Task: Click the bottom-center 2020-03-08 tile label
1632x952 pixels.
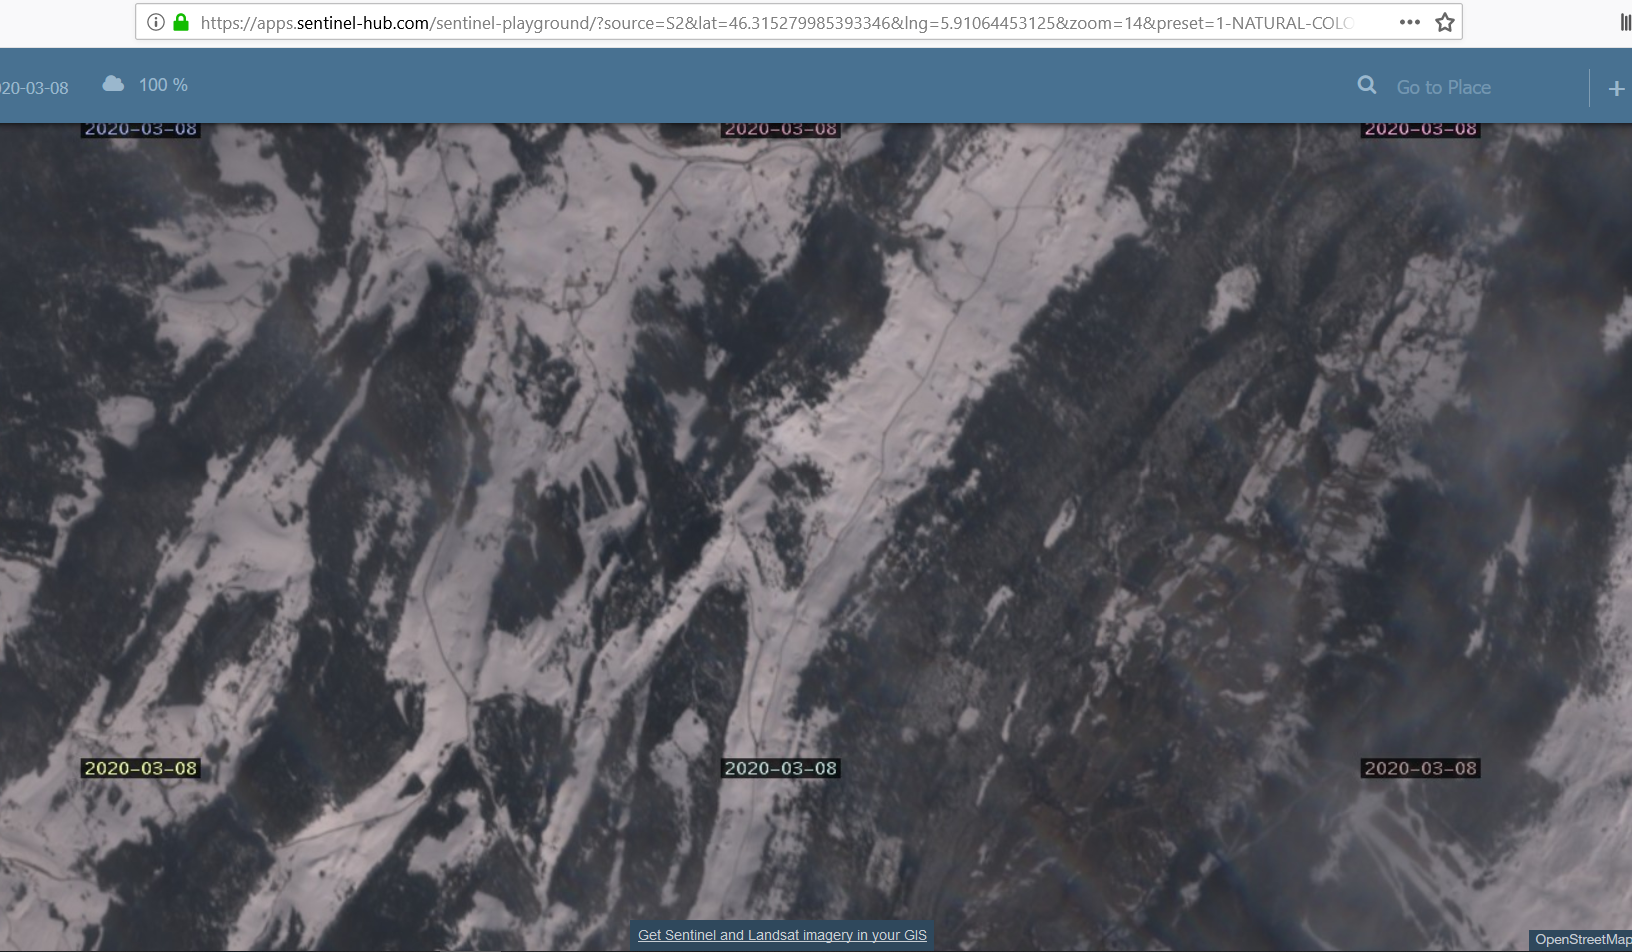Action: click(781, 768)
